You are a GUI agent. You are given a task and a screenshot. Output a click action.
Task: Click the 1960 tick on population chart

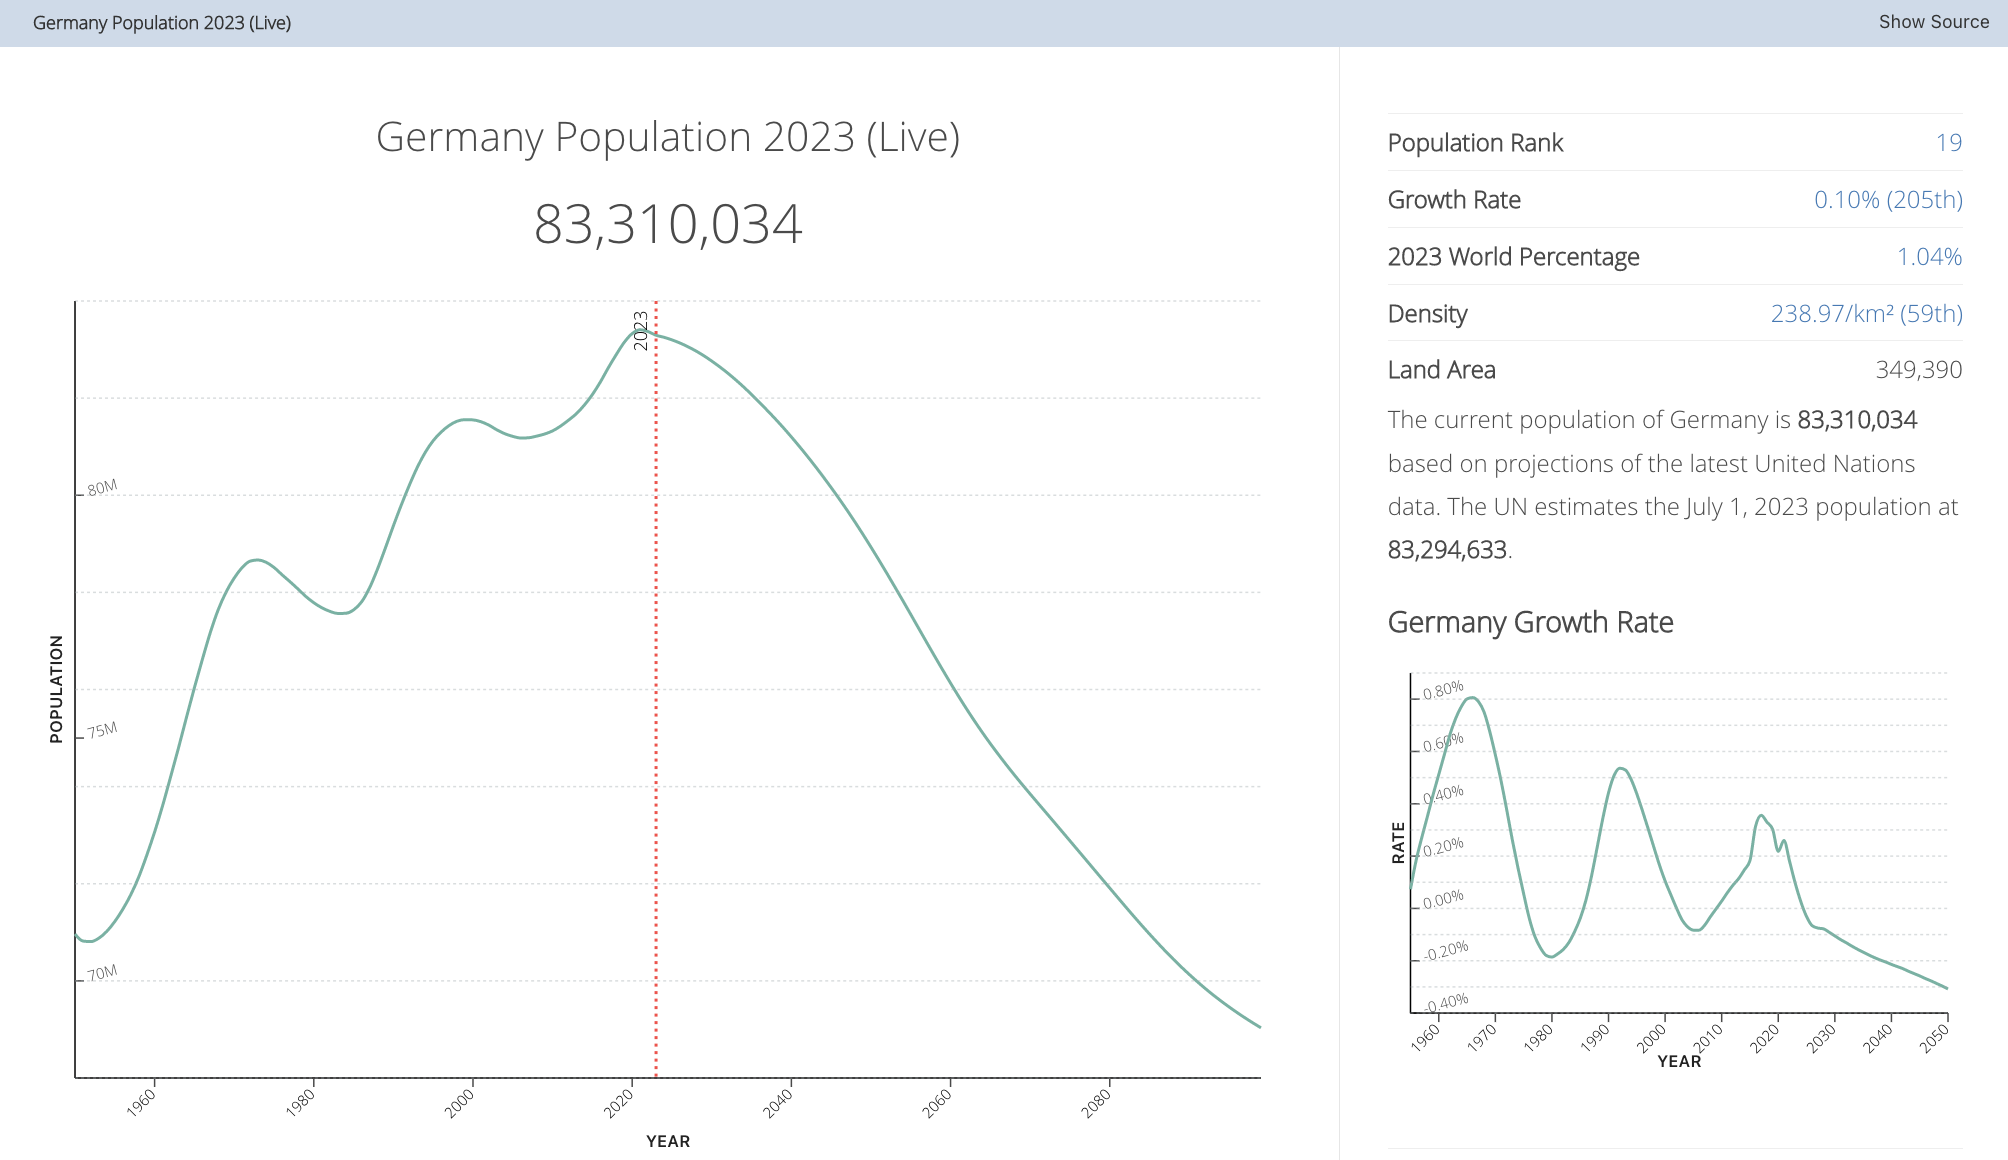point(142,1102)
